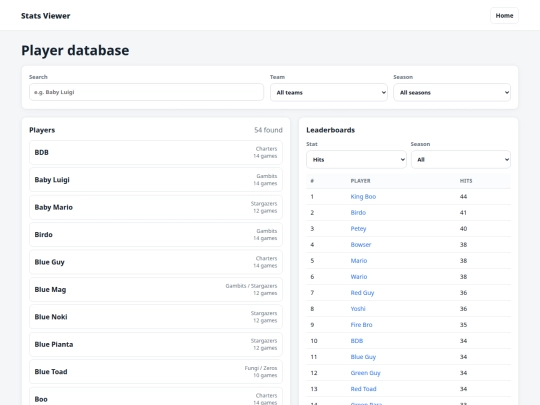
Task: Follow the Red Guy leaderboard link
Action: [x=362, y=293]
